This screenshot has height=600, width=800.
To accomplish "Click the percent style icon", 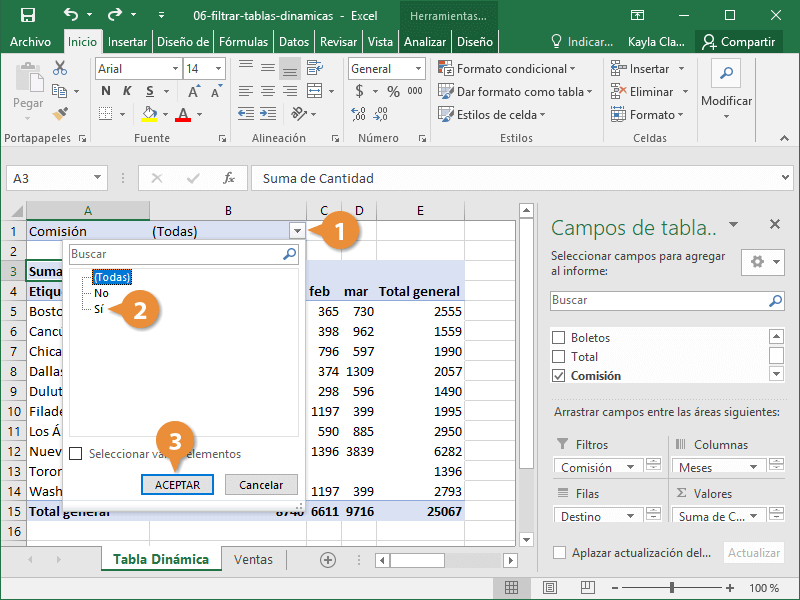I will pos(393,91).
